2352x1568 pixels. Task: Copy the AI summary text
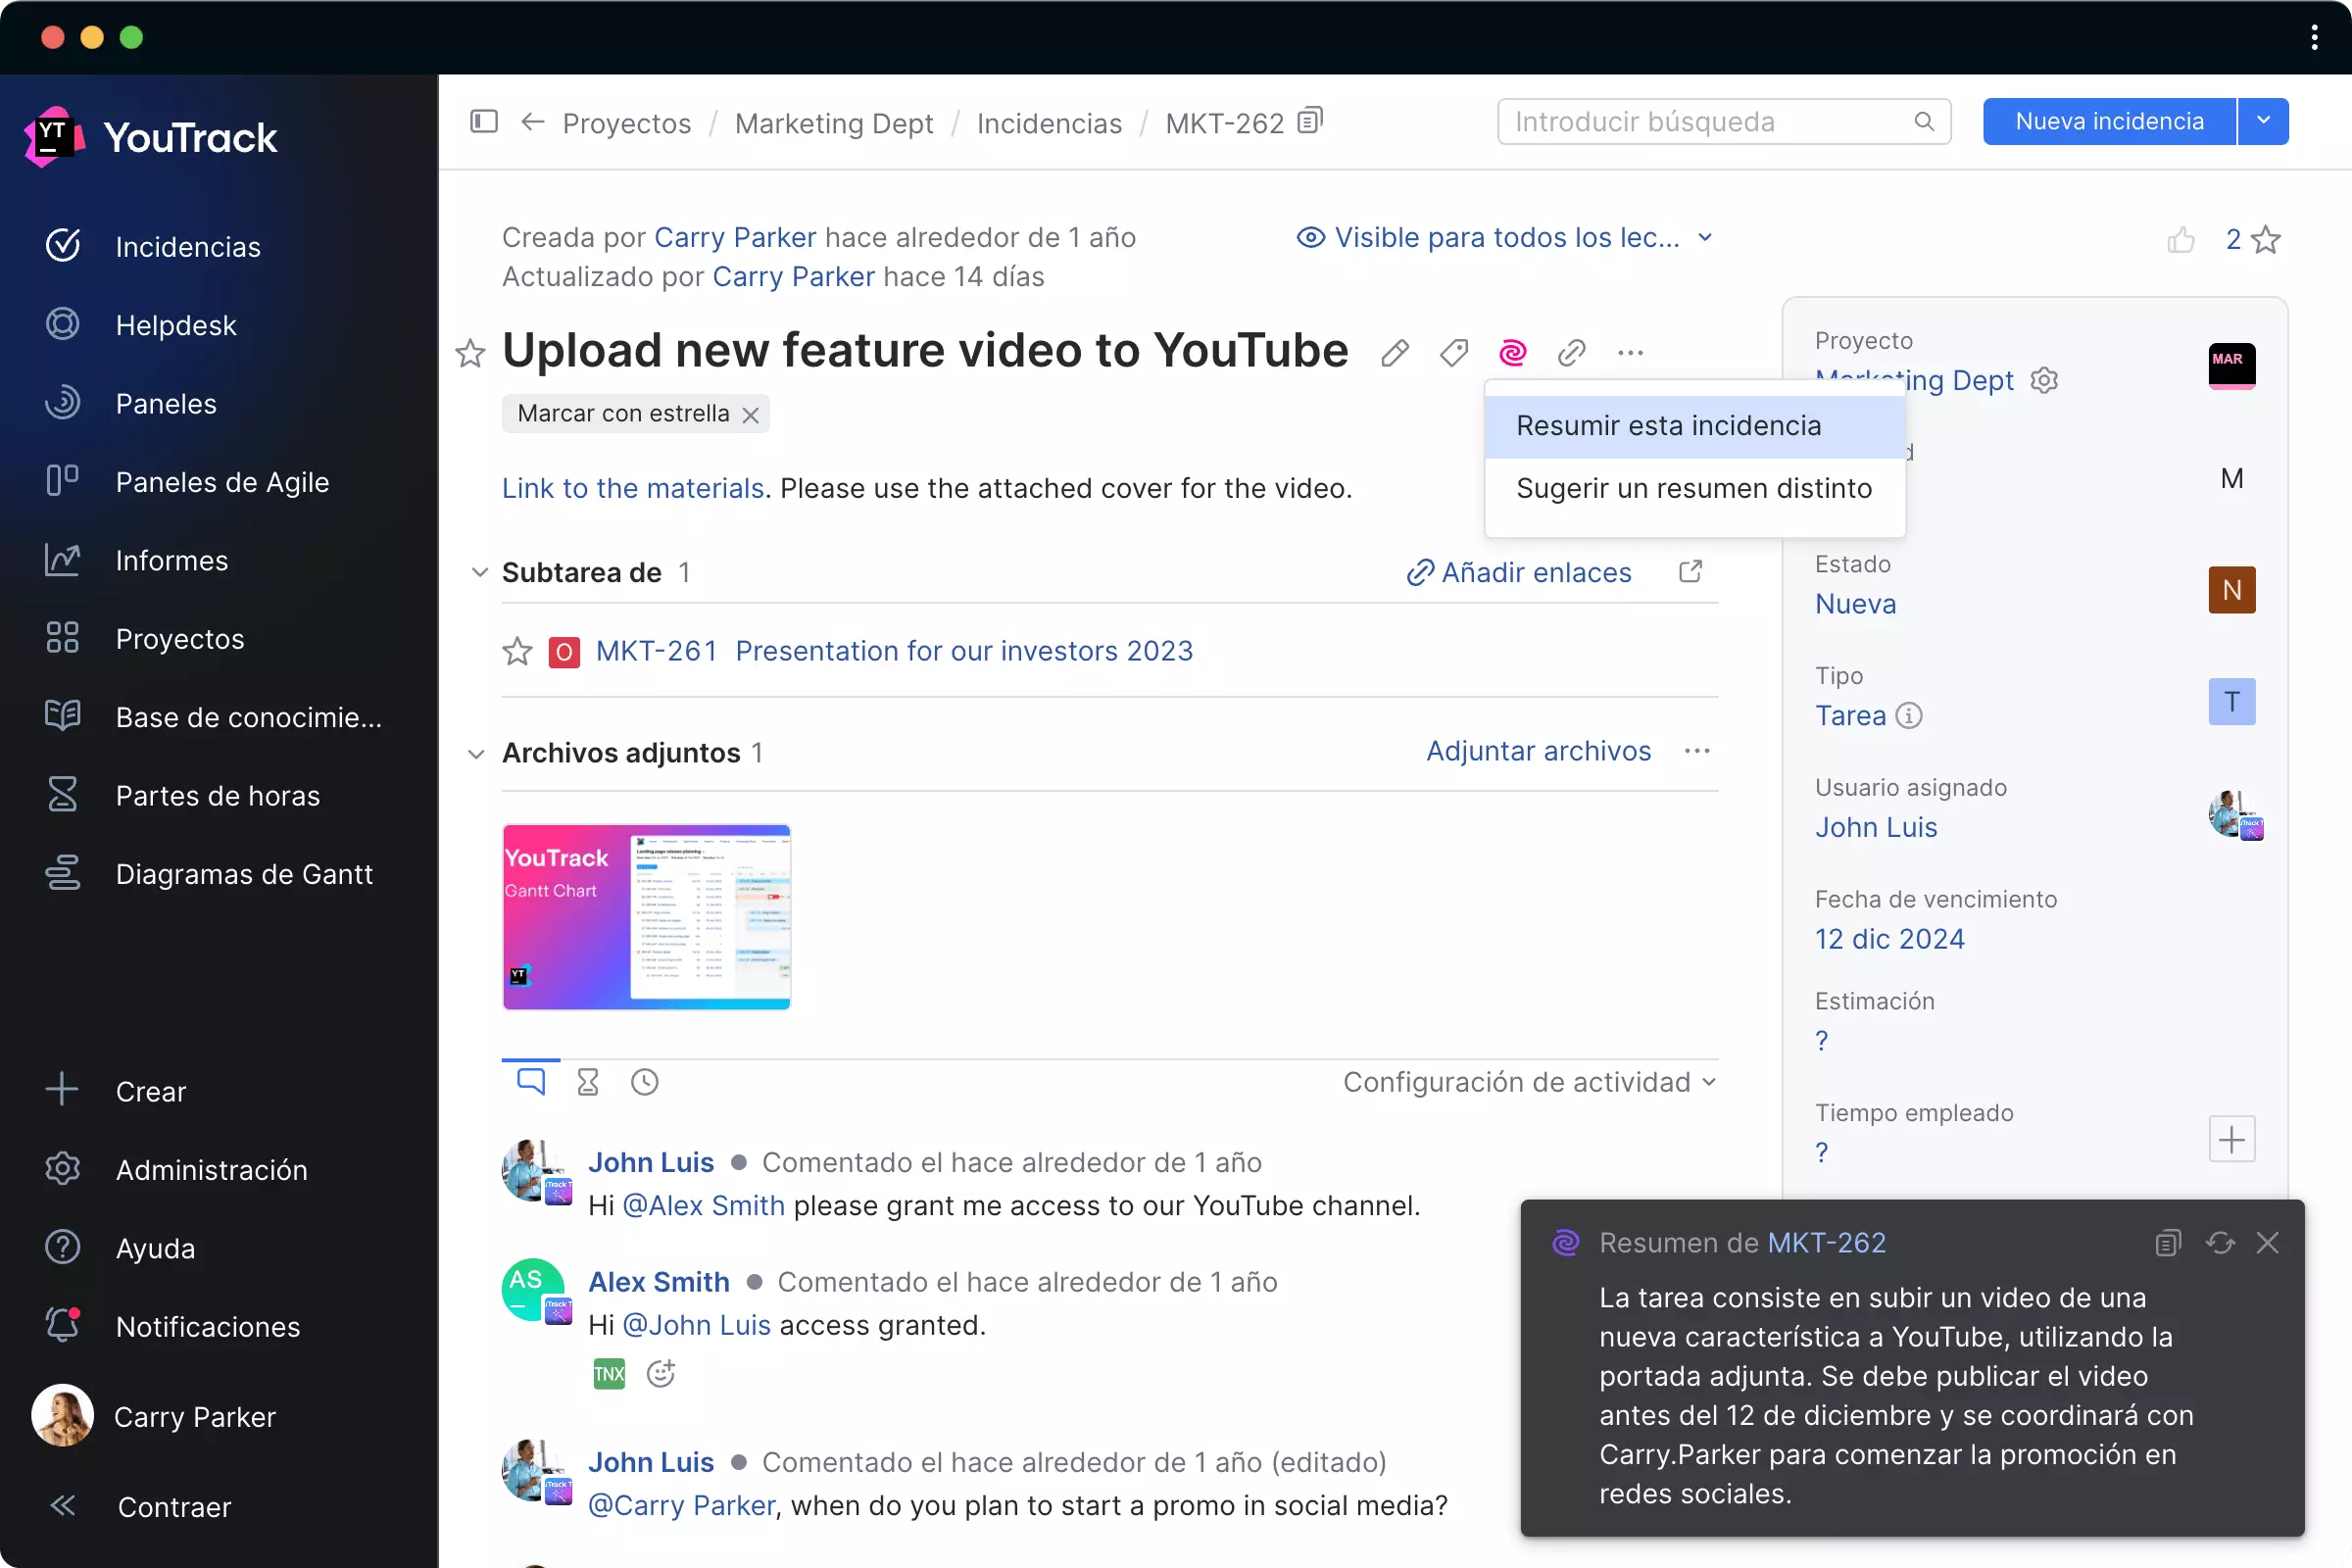click(2167, 1242)
